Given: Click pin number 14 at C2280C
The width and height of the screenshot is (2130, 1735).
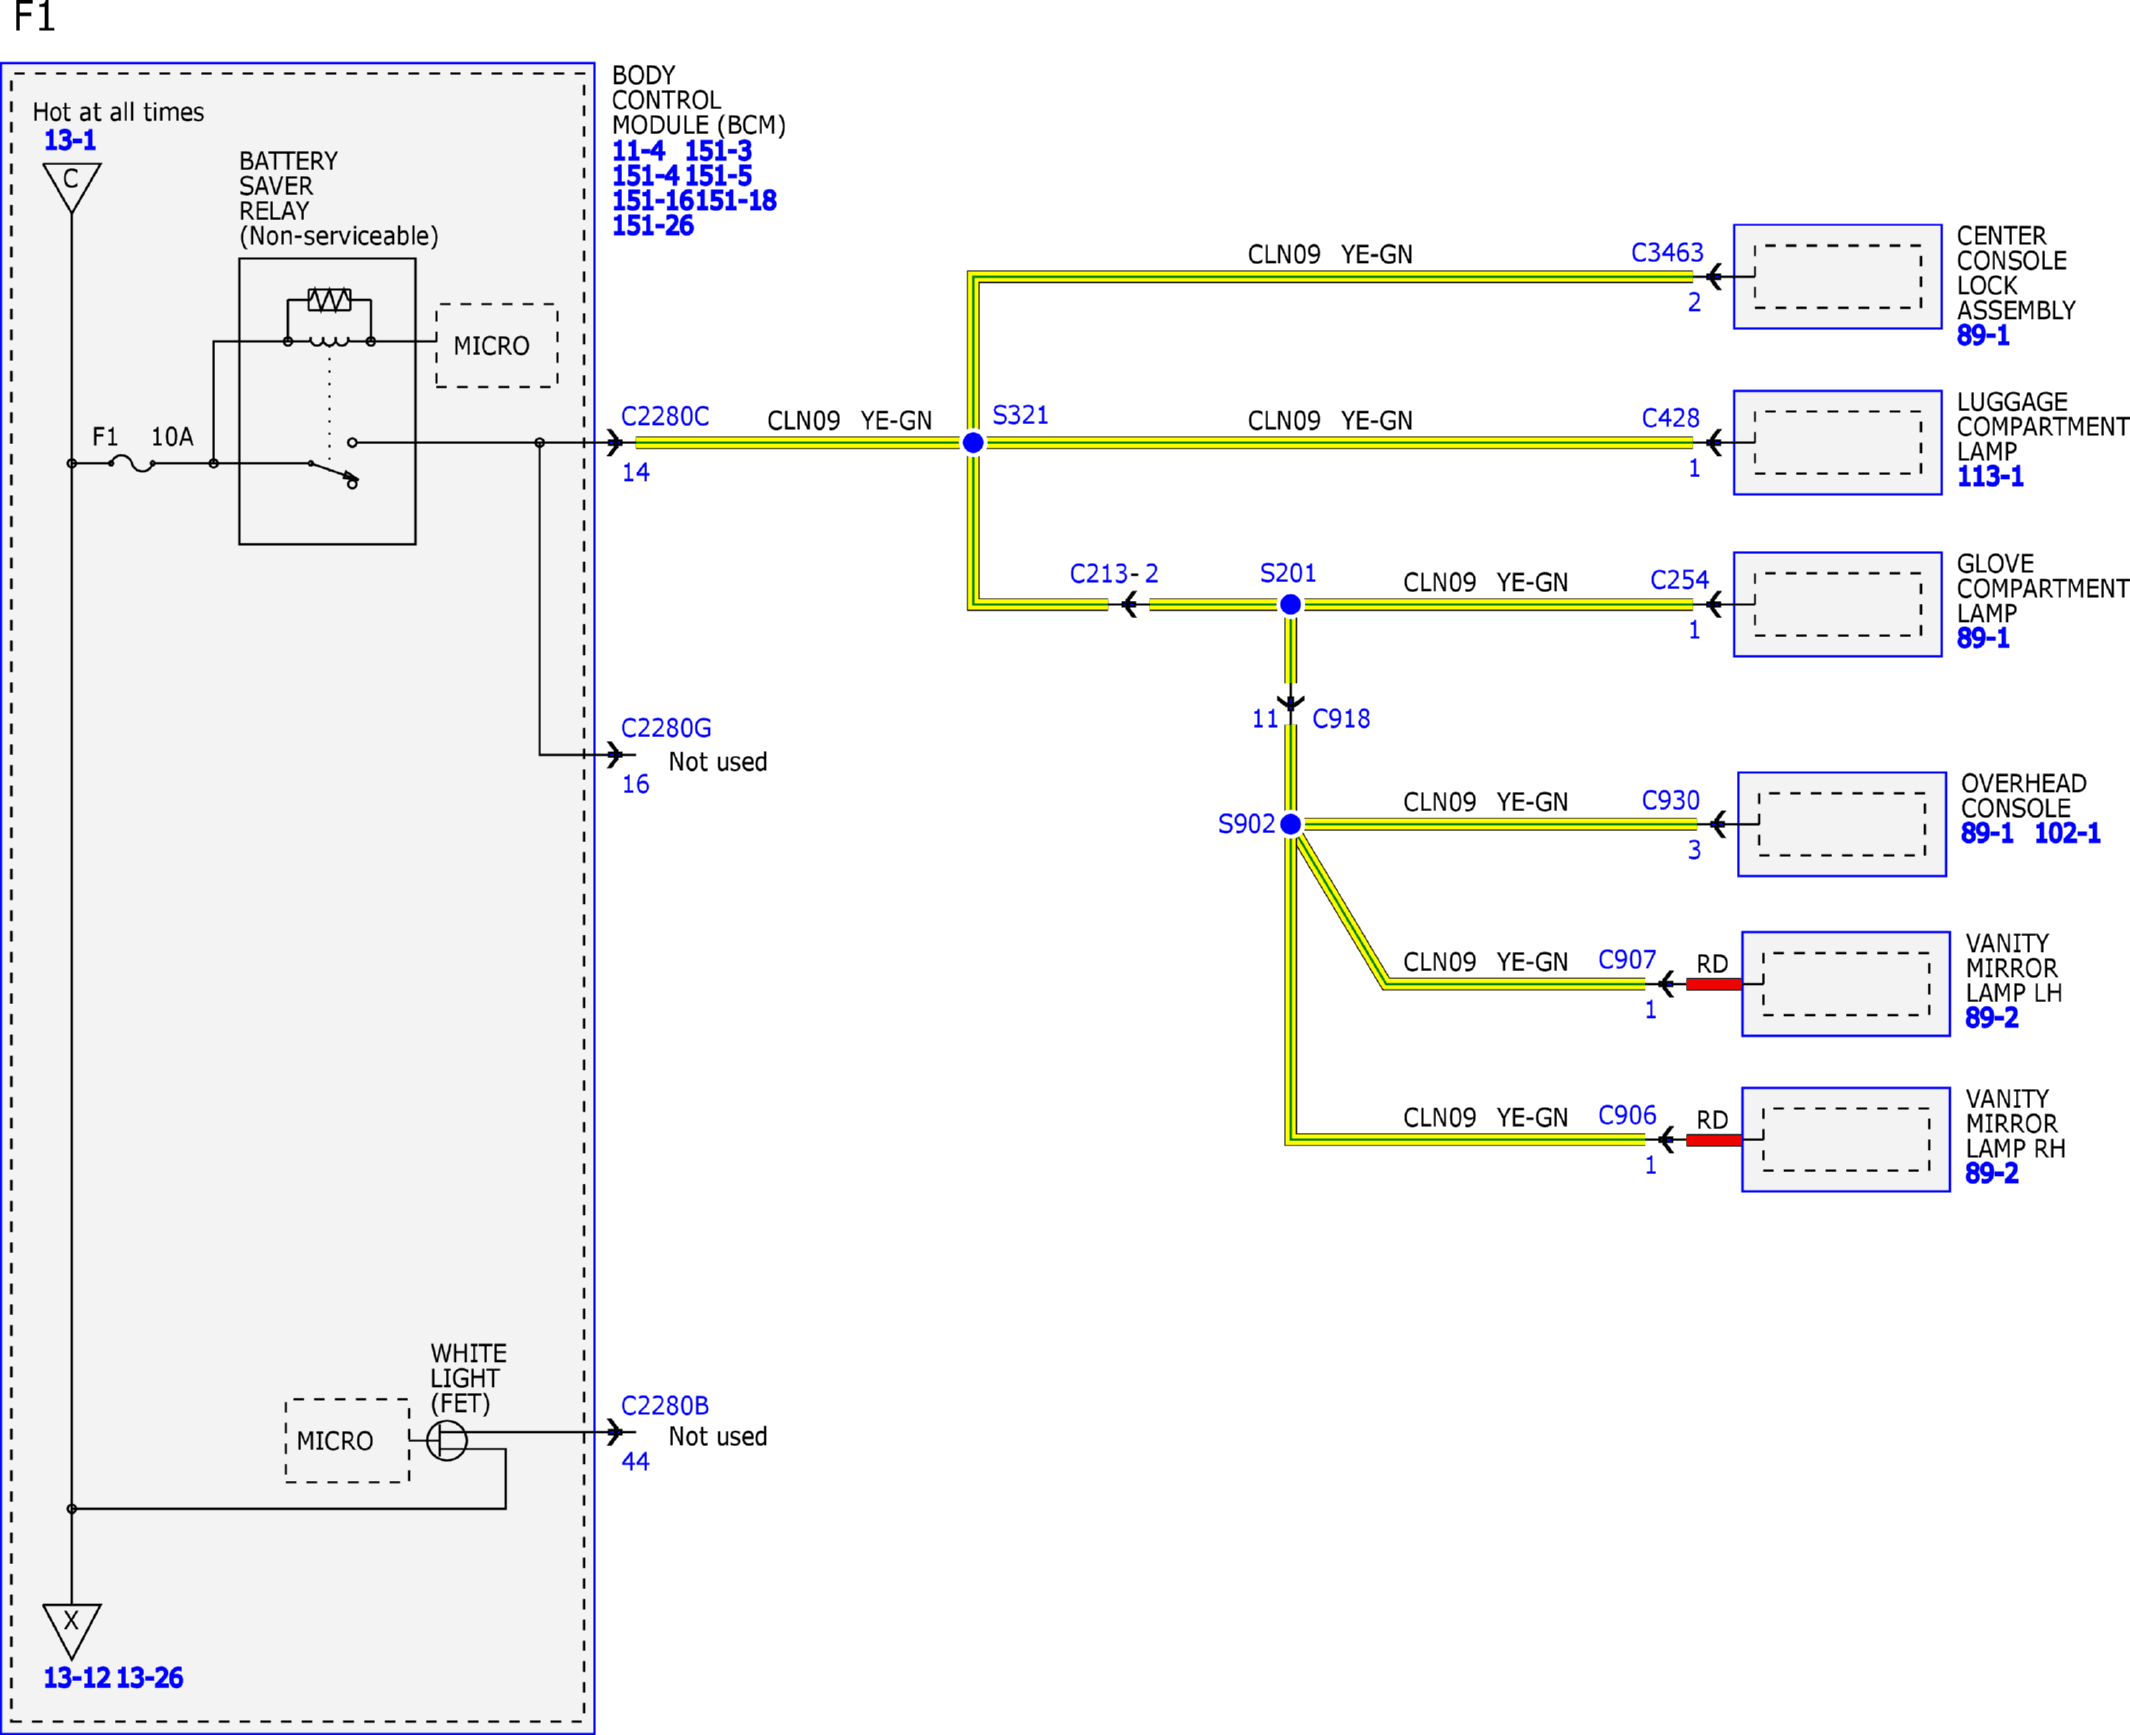Looking at the screenshot, I should tap(636, 472).
